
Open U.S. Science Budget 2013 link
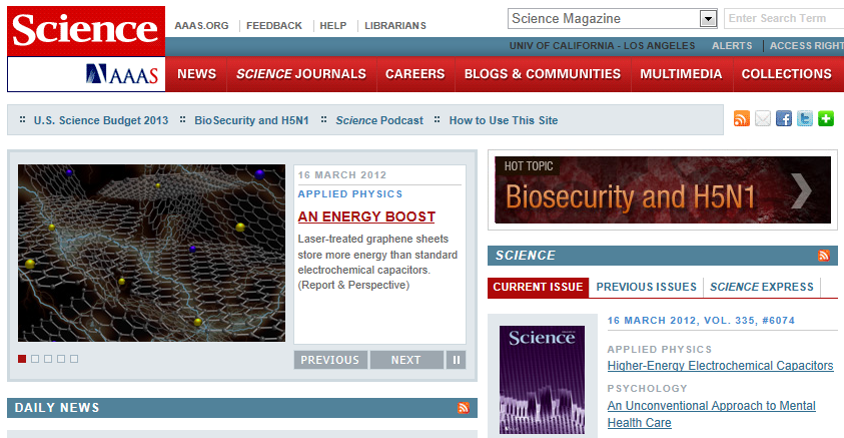pos(101,121)
